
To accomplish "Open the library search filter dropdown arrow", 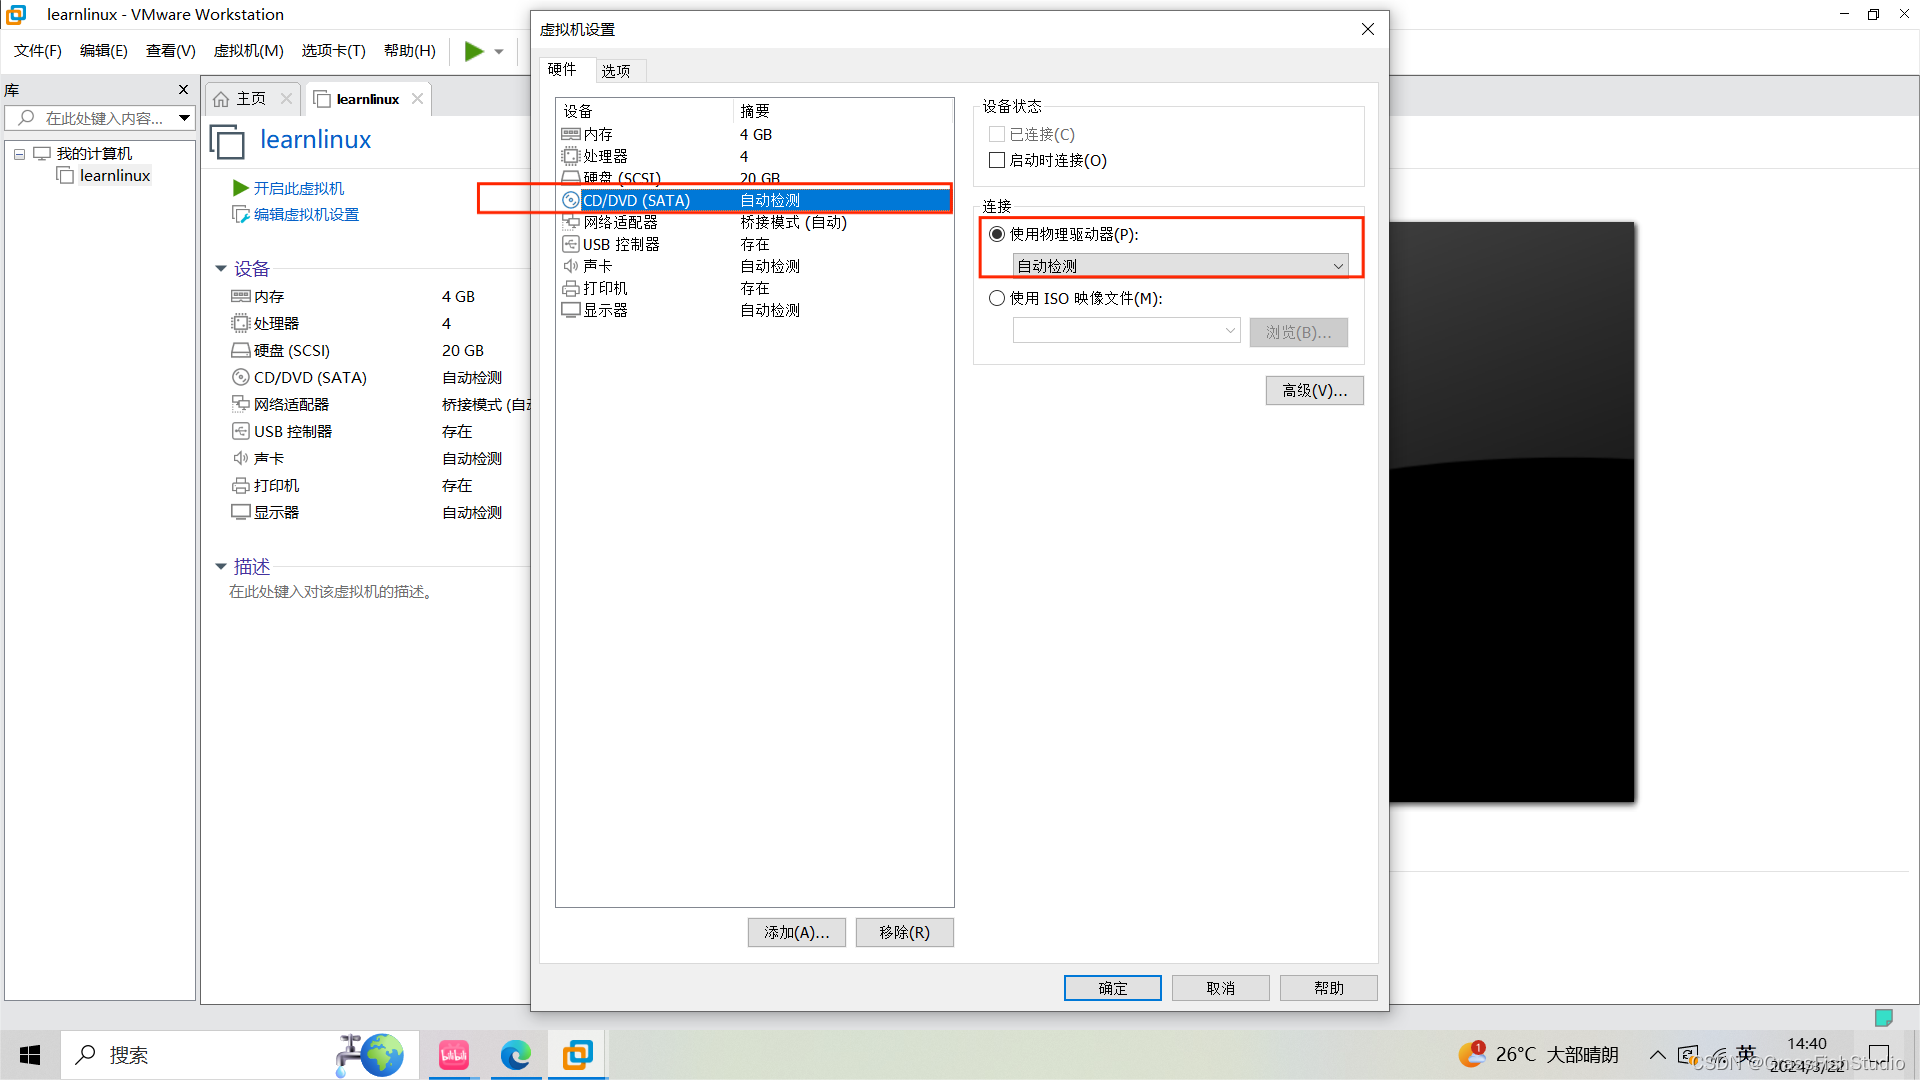I will click(185, 118).
